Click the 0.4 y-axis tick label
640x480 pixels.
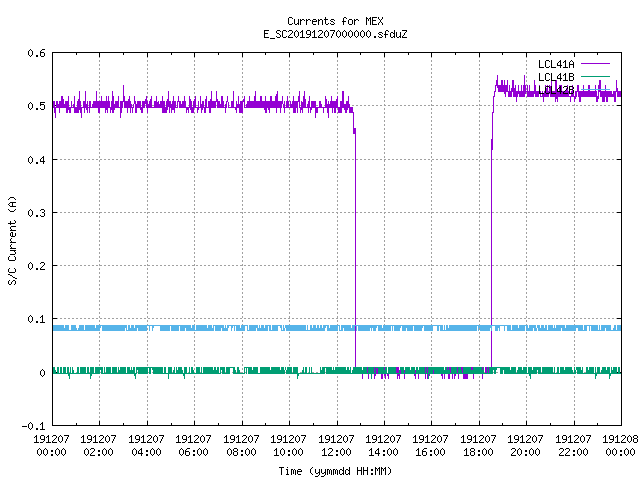click(36, 160)
